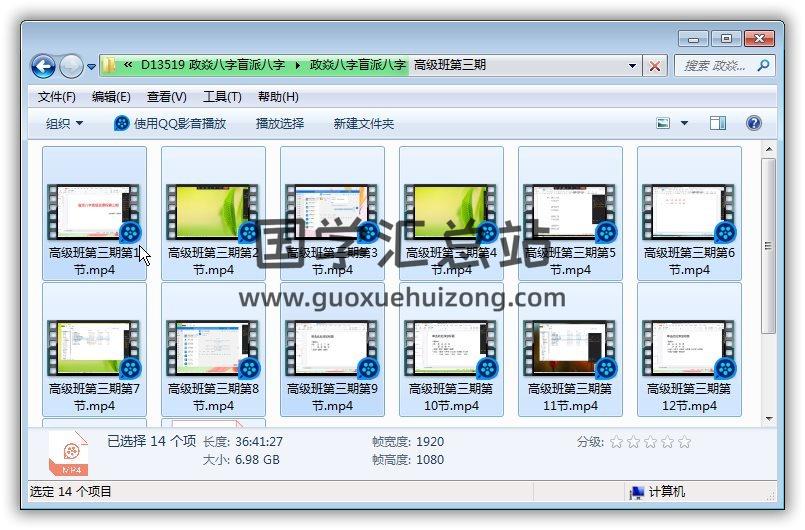
Task: Open the 查看(V) menu
Action: (166, 97)
